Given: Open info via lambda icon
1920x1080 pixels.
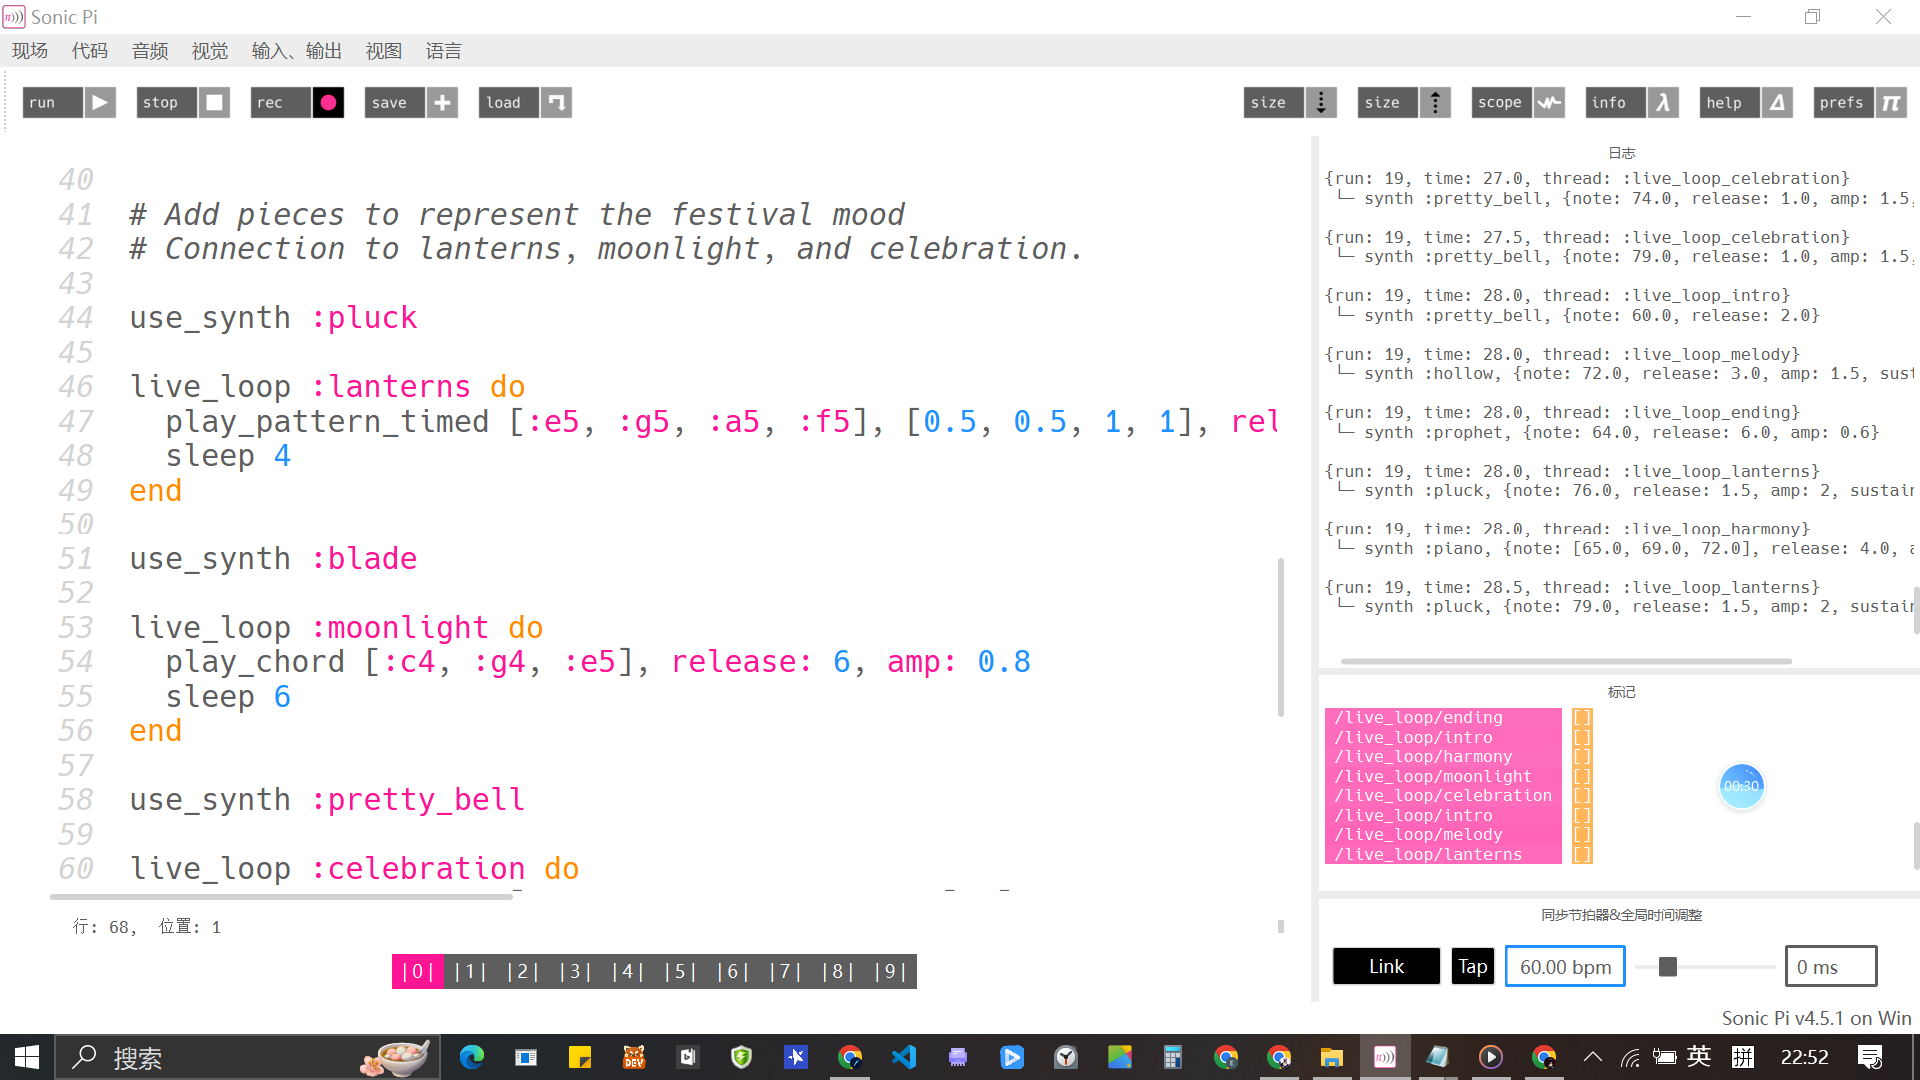Looking at the screenshot, I should pos(1662,102).
